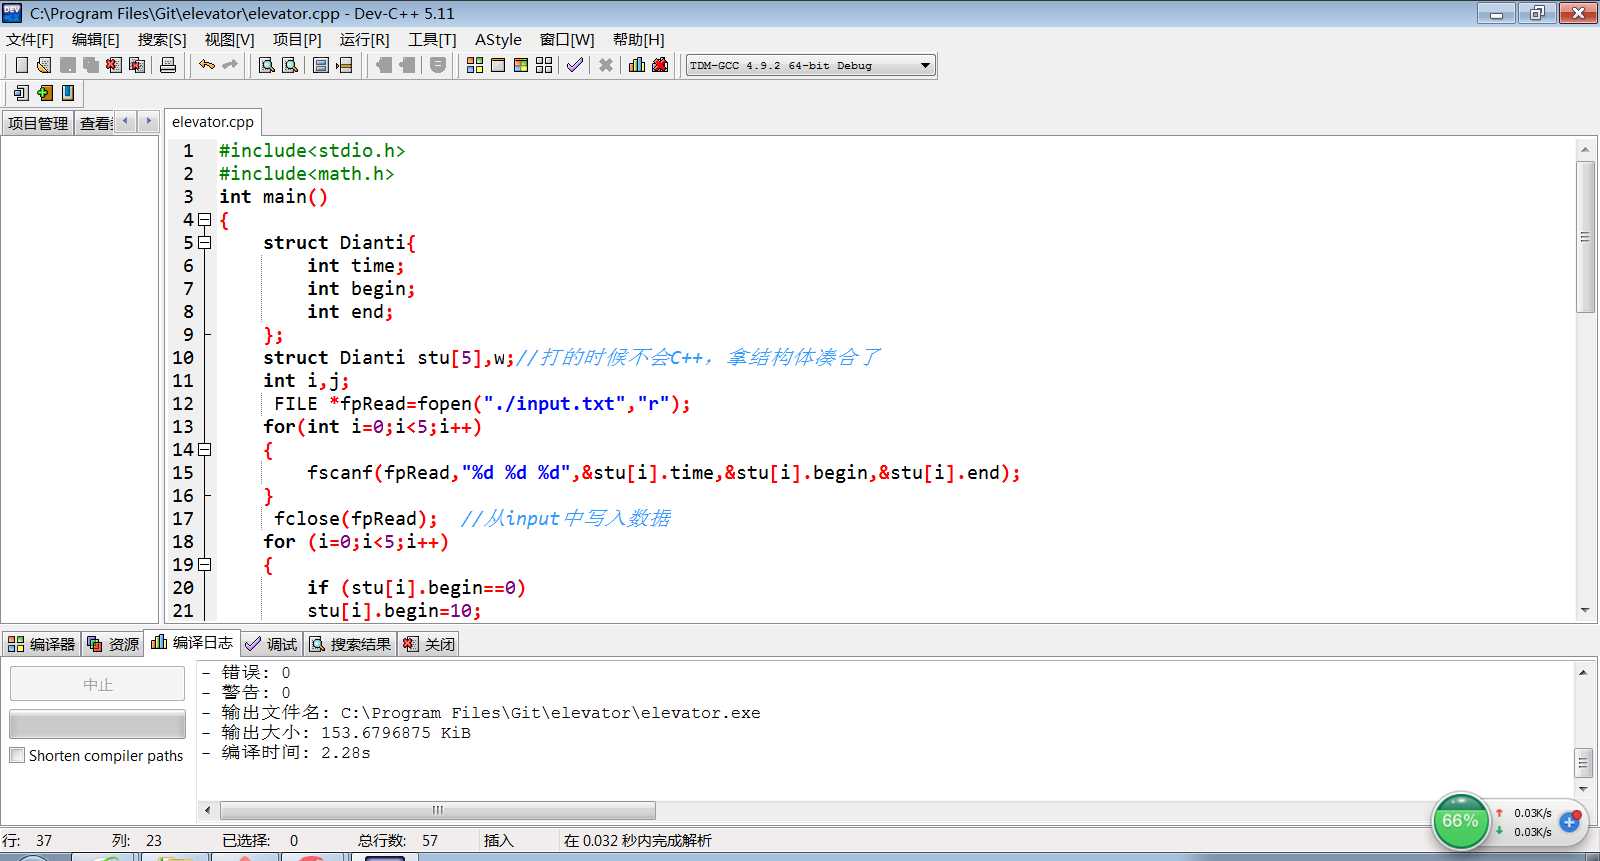Click the Rebuild All icon

(x=544, y=65)
